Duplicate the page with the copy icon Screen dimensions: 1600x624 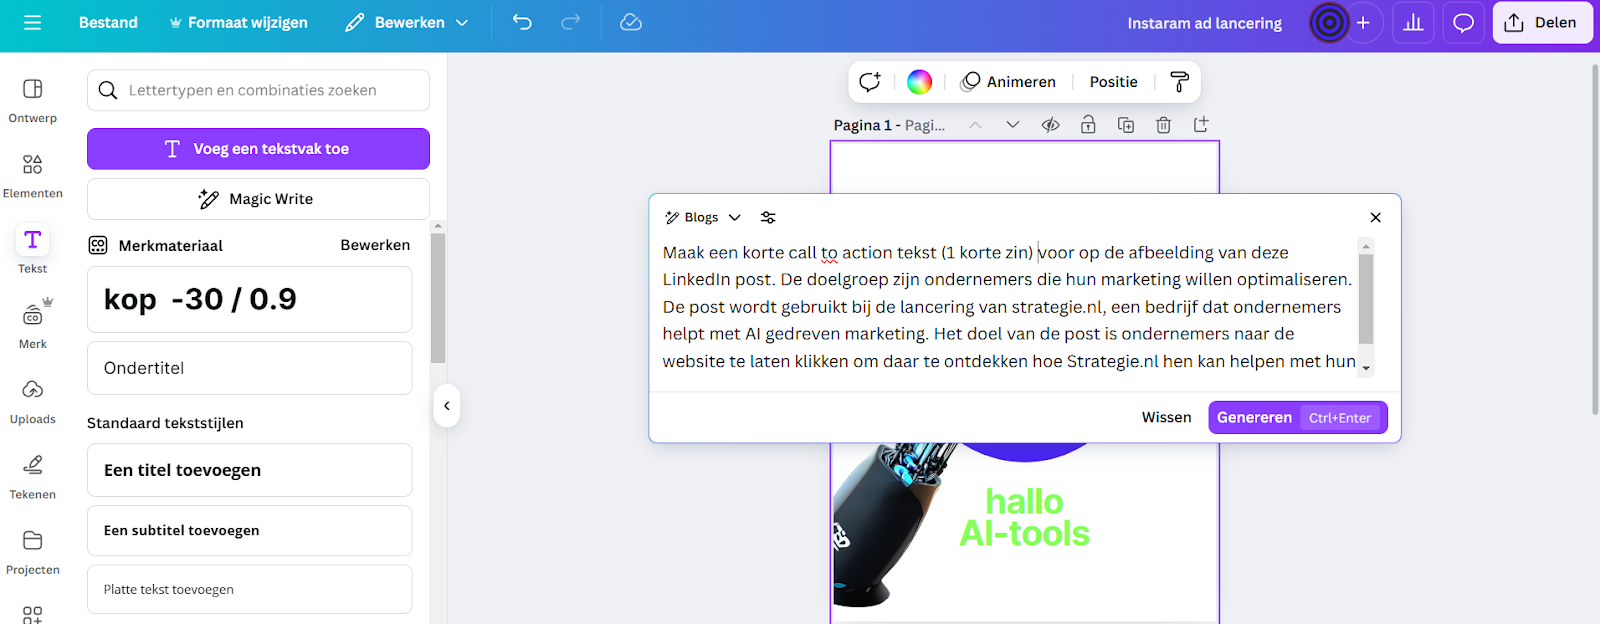coord(1126,125)
